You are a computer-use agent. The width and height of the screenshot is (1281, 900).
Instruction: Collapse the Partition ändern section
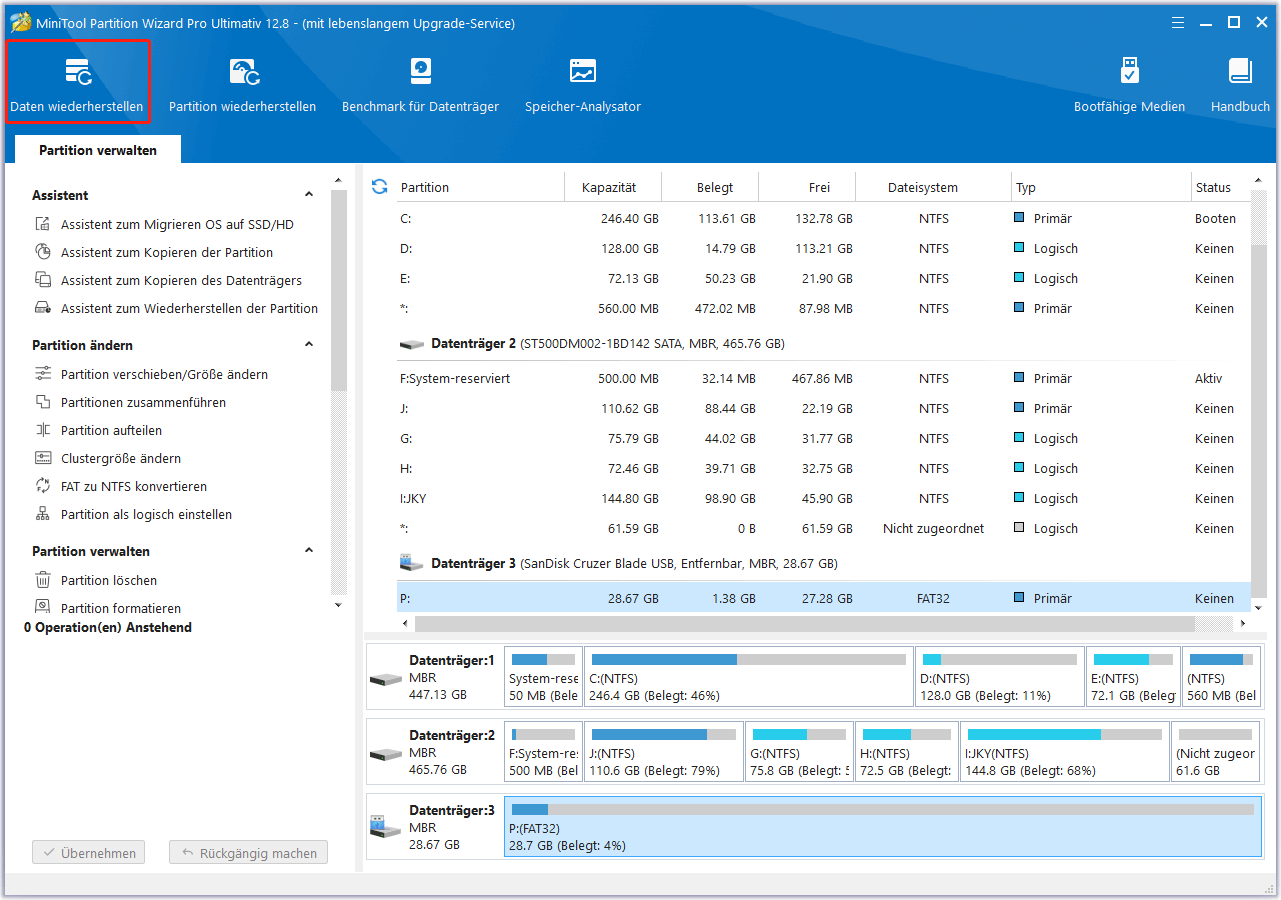click(309, 345)
